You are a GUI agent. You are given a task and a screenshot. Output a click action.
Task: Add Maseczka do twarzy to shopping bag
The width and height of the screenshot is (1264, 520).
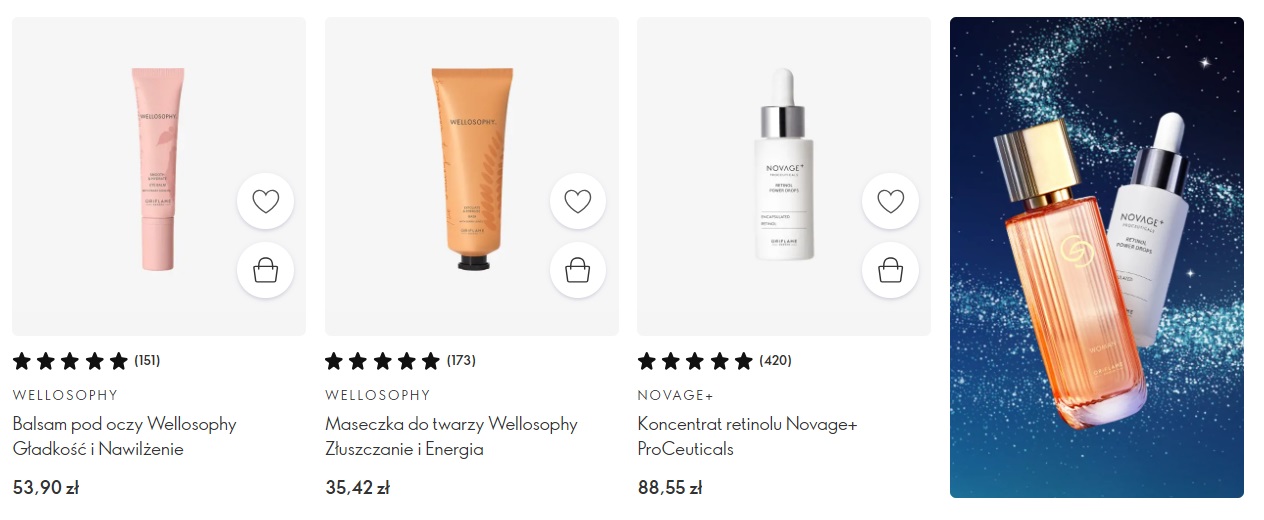pyautogui.click(x=578, y=270)
